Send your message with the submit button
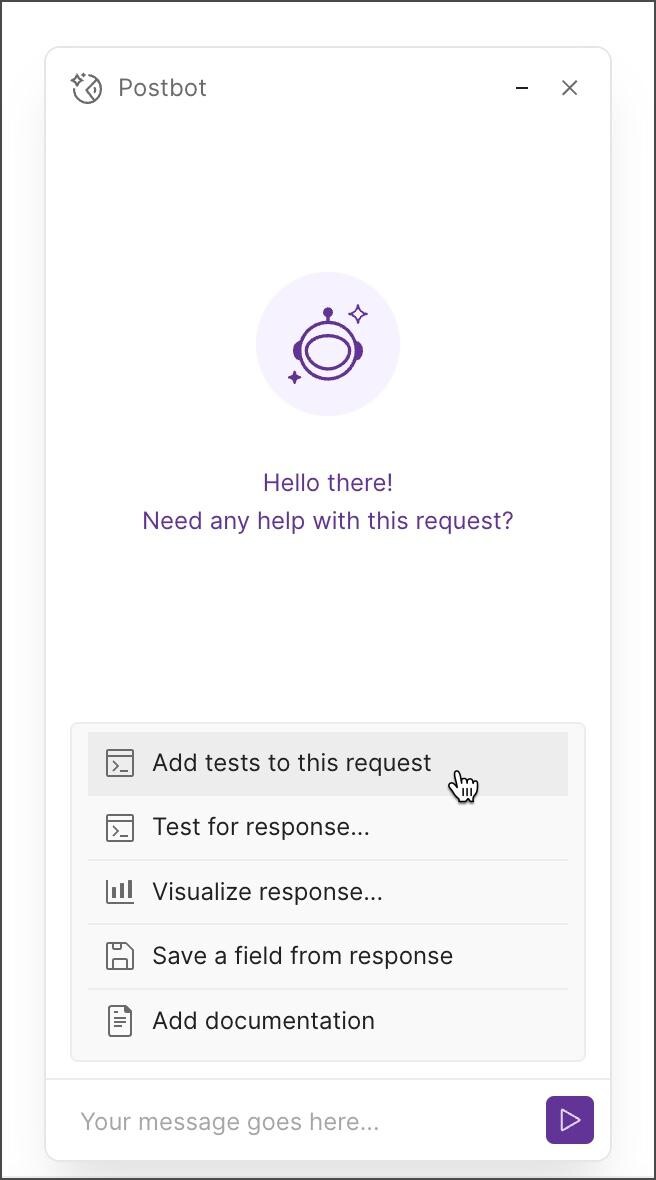The image size is (656, 1180). click(569, 1120)
